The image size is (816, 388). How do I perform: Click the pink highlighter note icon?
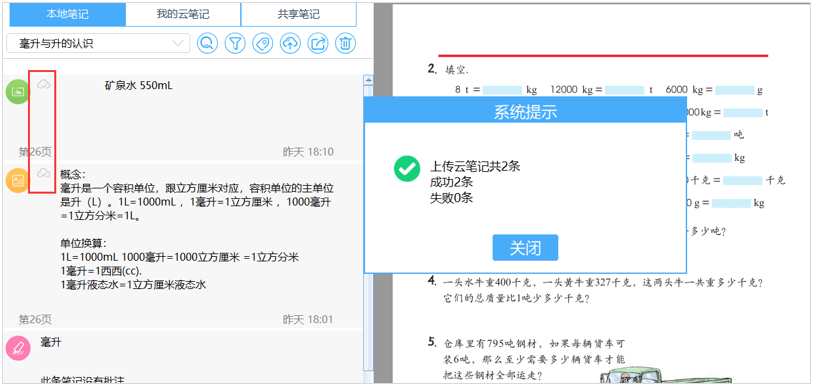[18, 347]
